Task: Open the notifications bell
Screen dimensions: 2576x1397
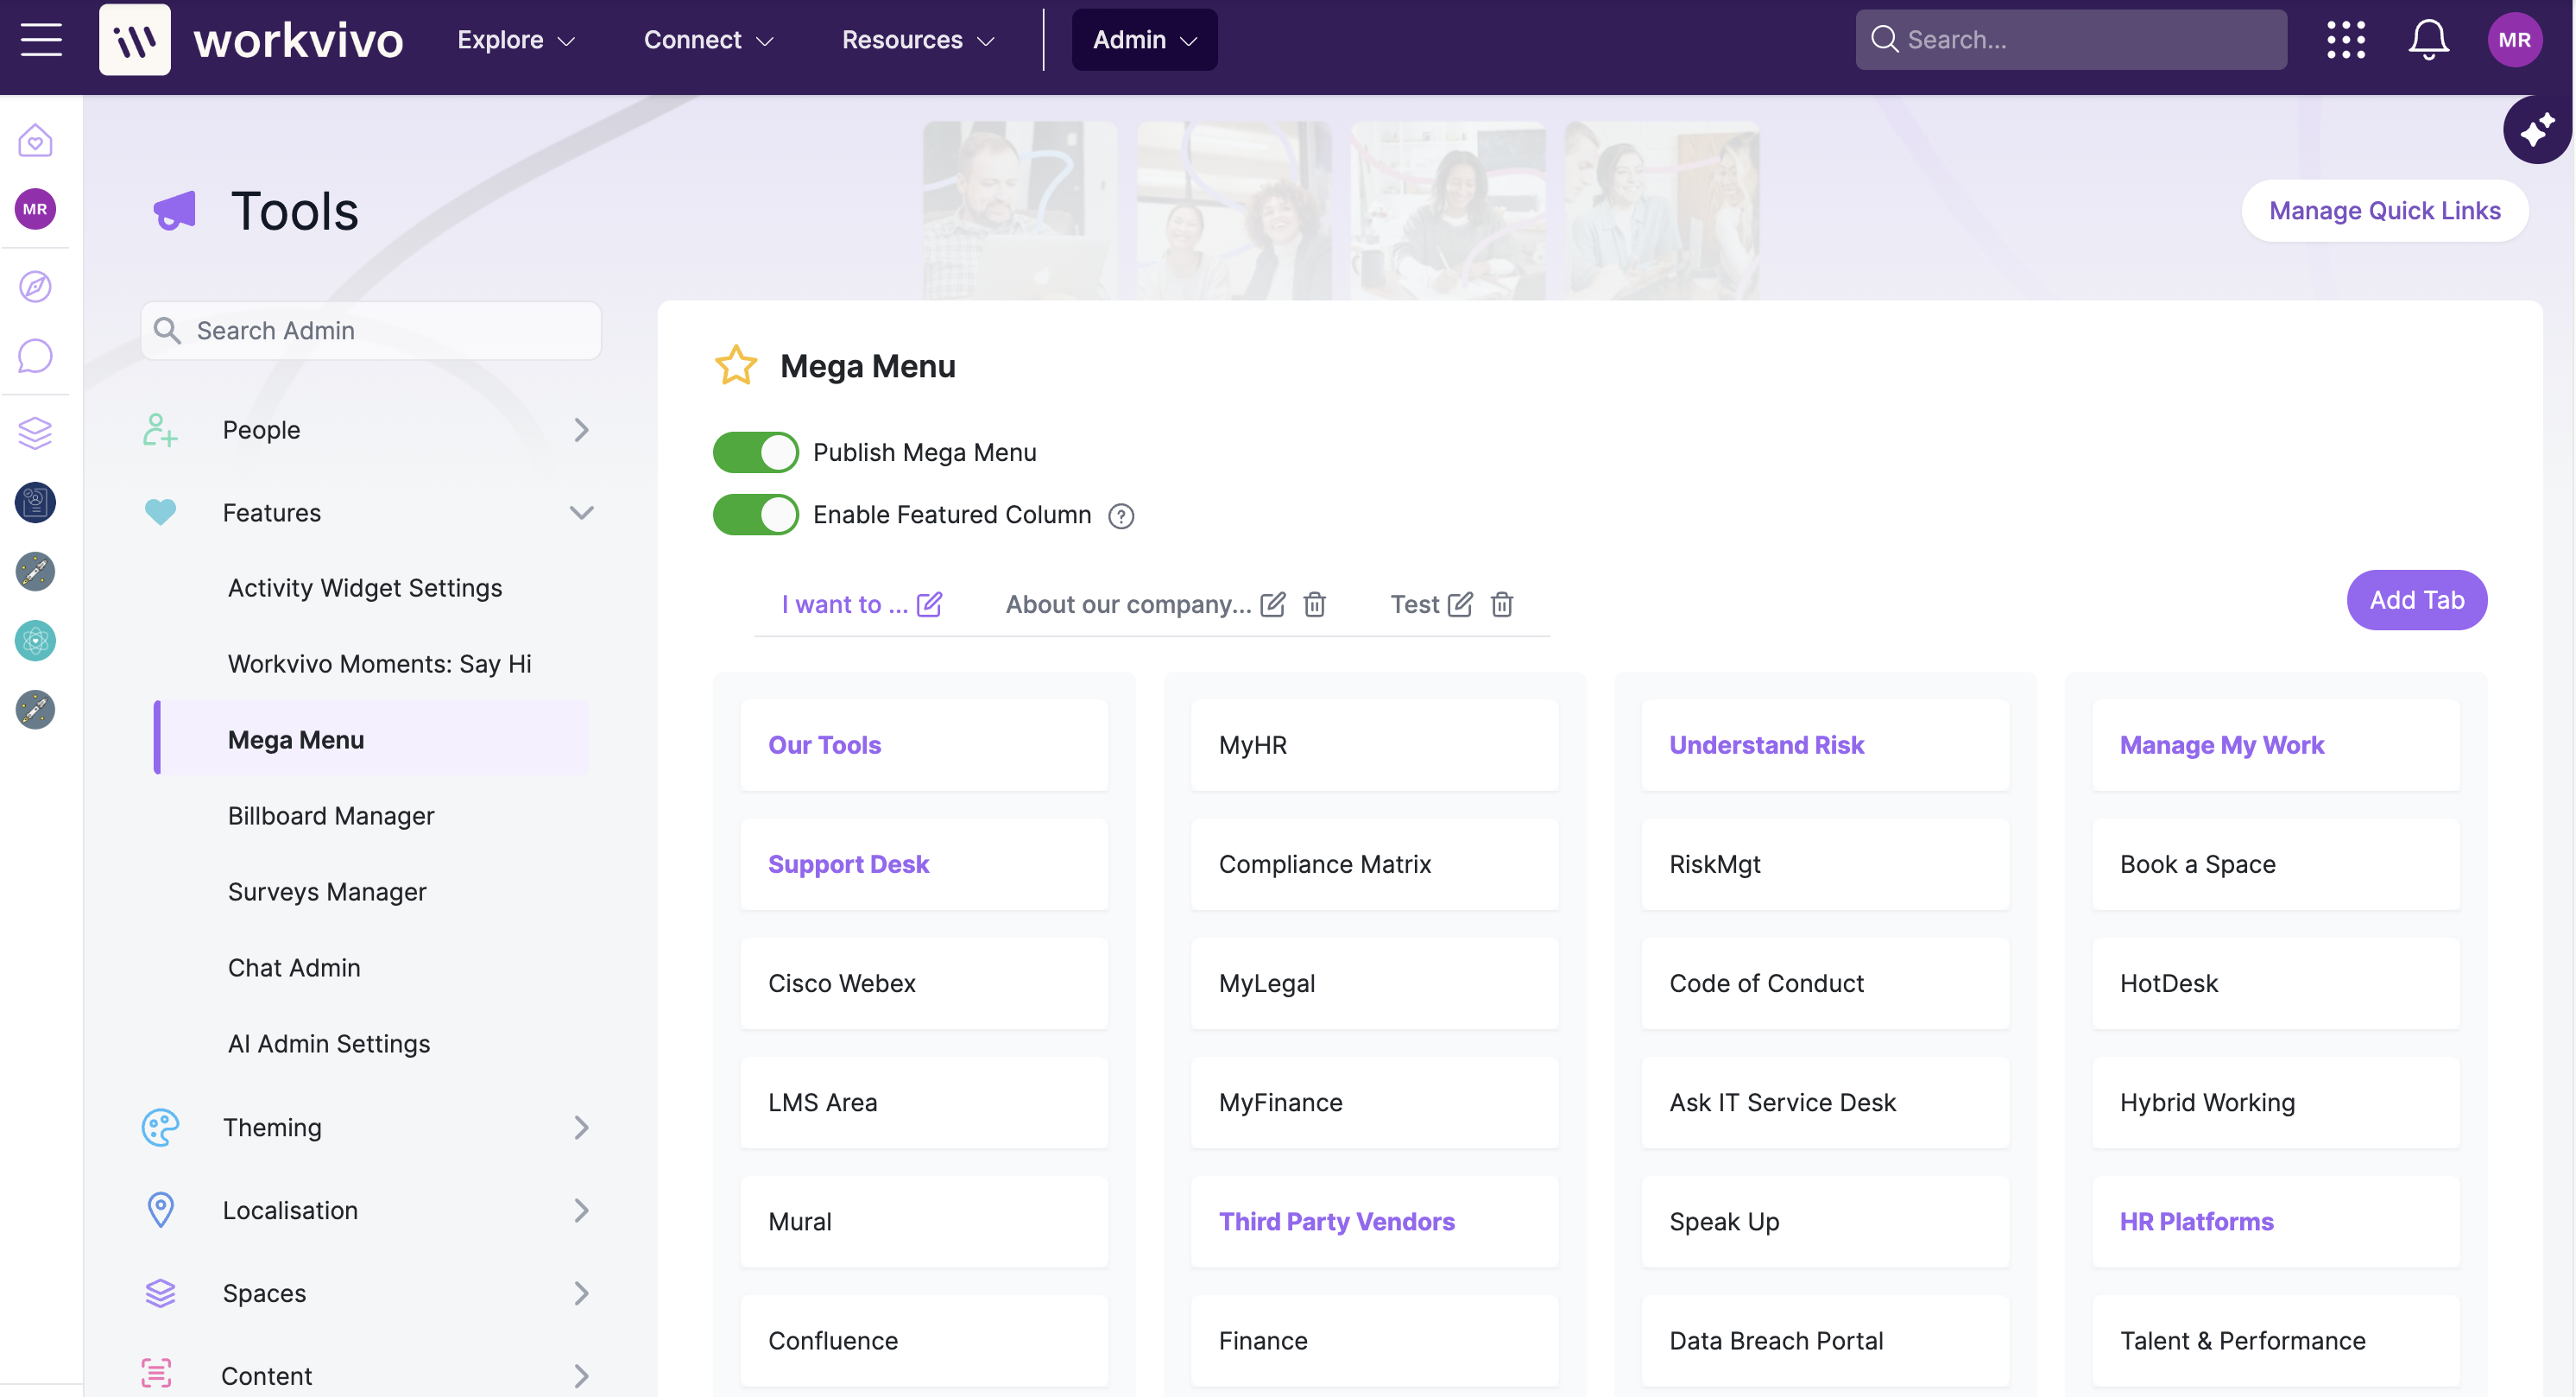Action: [x=2428, y=40]
